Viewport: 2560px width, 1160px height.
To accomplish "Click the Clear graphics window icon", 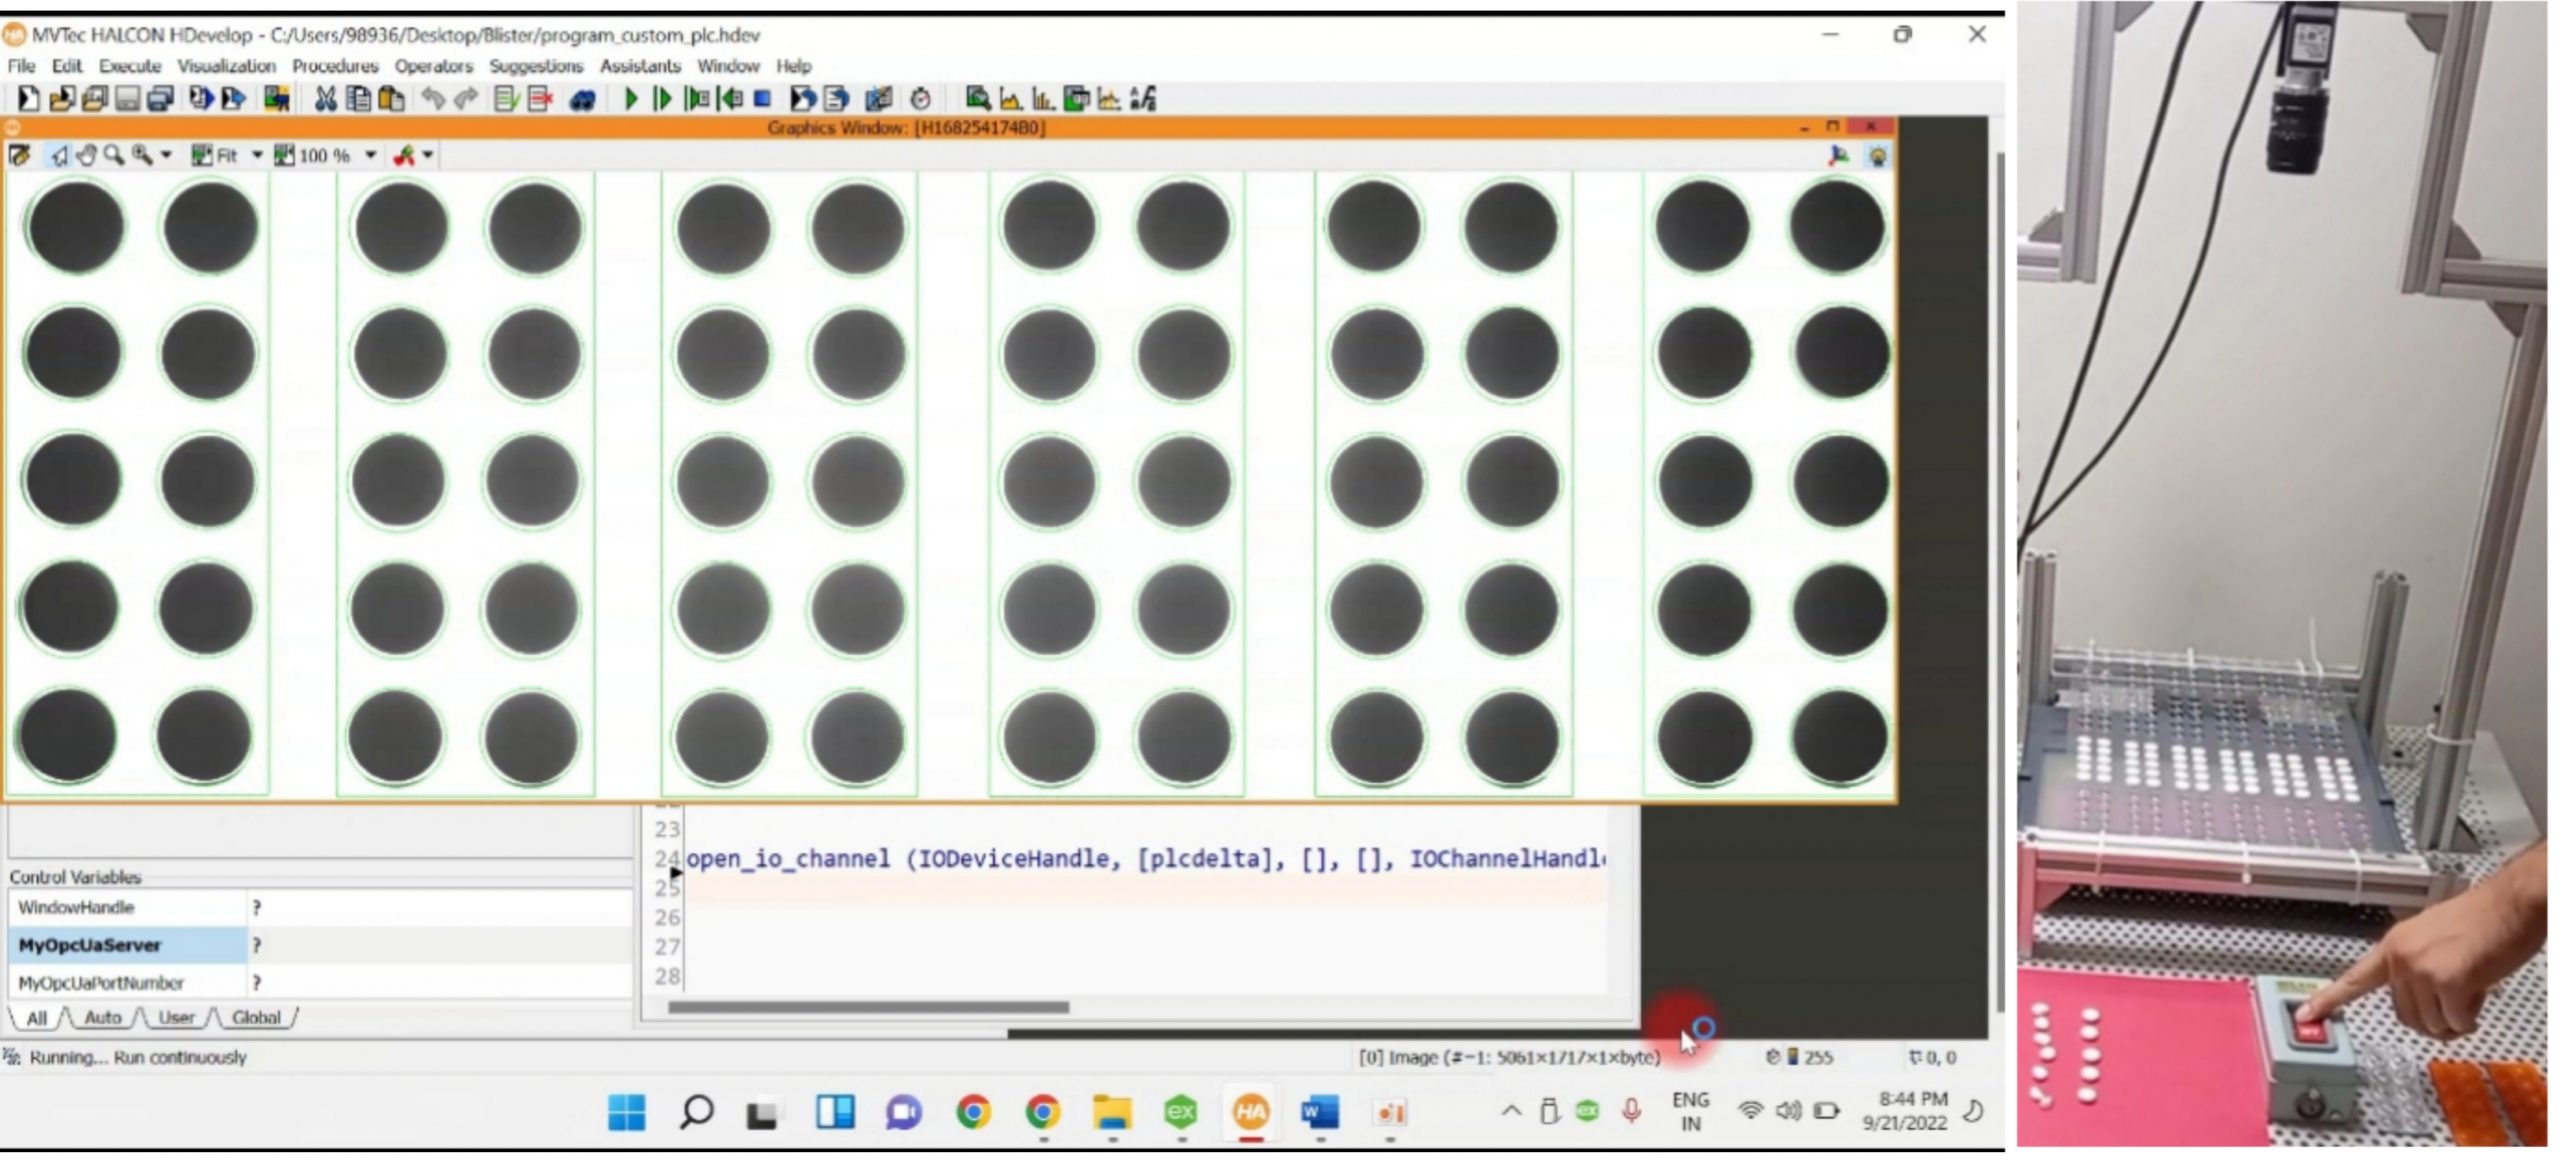I will click(x=19, y=156).
